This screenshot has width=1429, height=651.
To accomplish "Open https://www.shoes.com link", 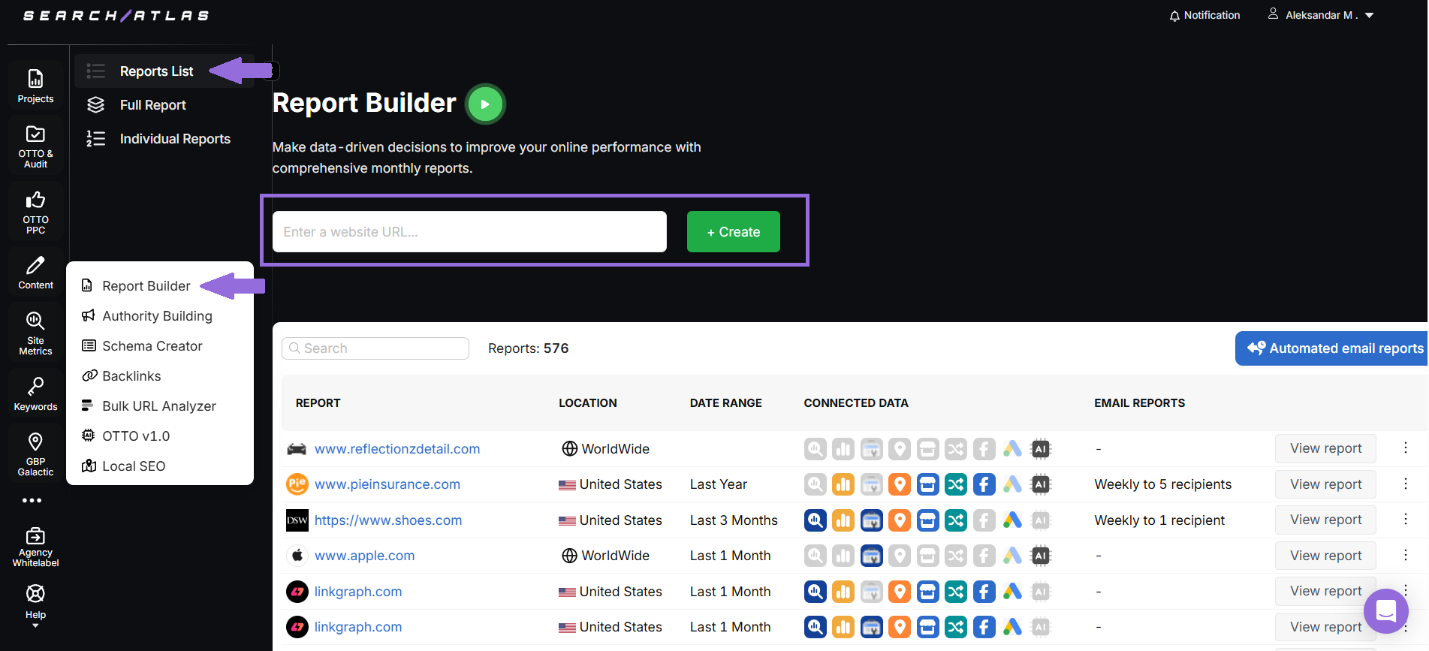I will pyautogui.click(x=388, y=520).
